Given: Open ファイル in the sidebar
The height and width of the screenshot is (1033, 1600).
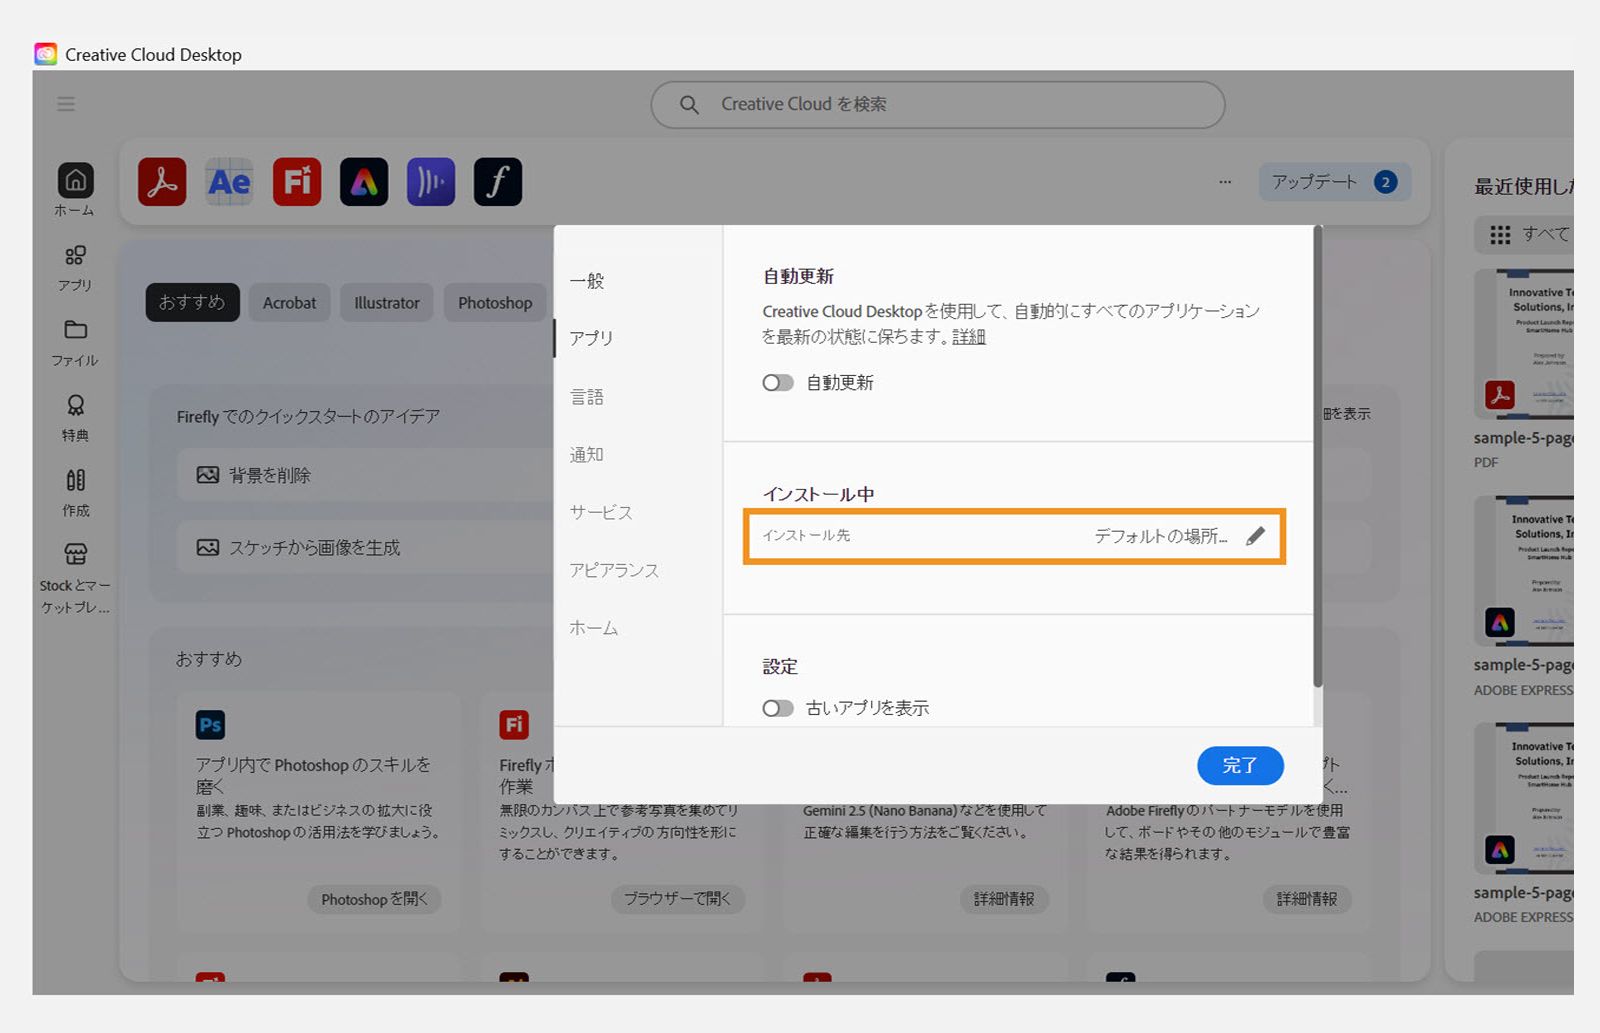Looking at the screenshot, I should coord(75,343).
